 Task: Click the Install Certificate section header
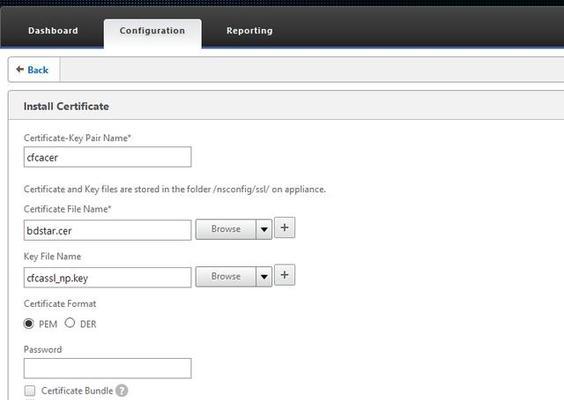point(66,106)
